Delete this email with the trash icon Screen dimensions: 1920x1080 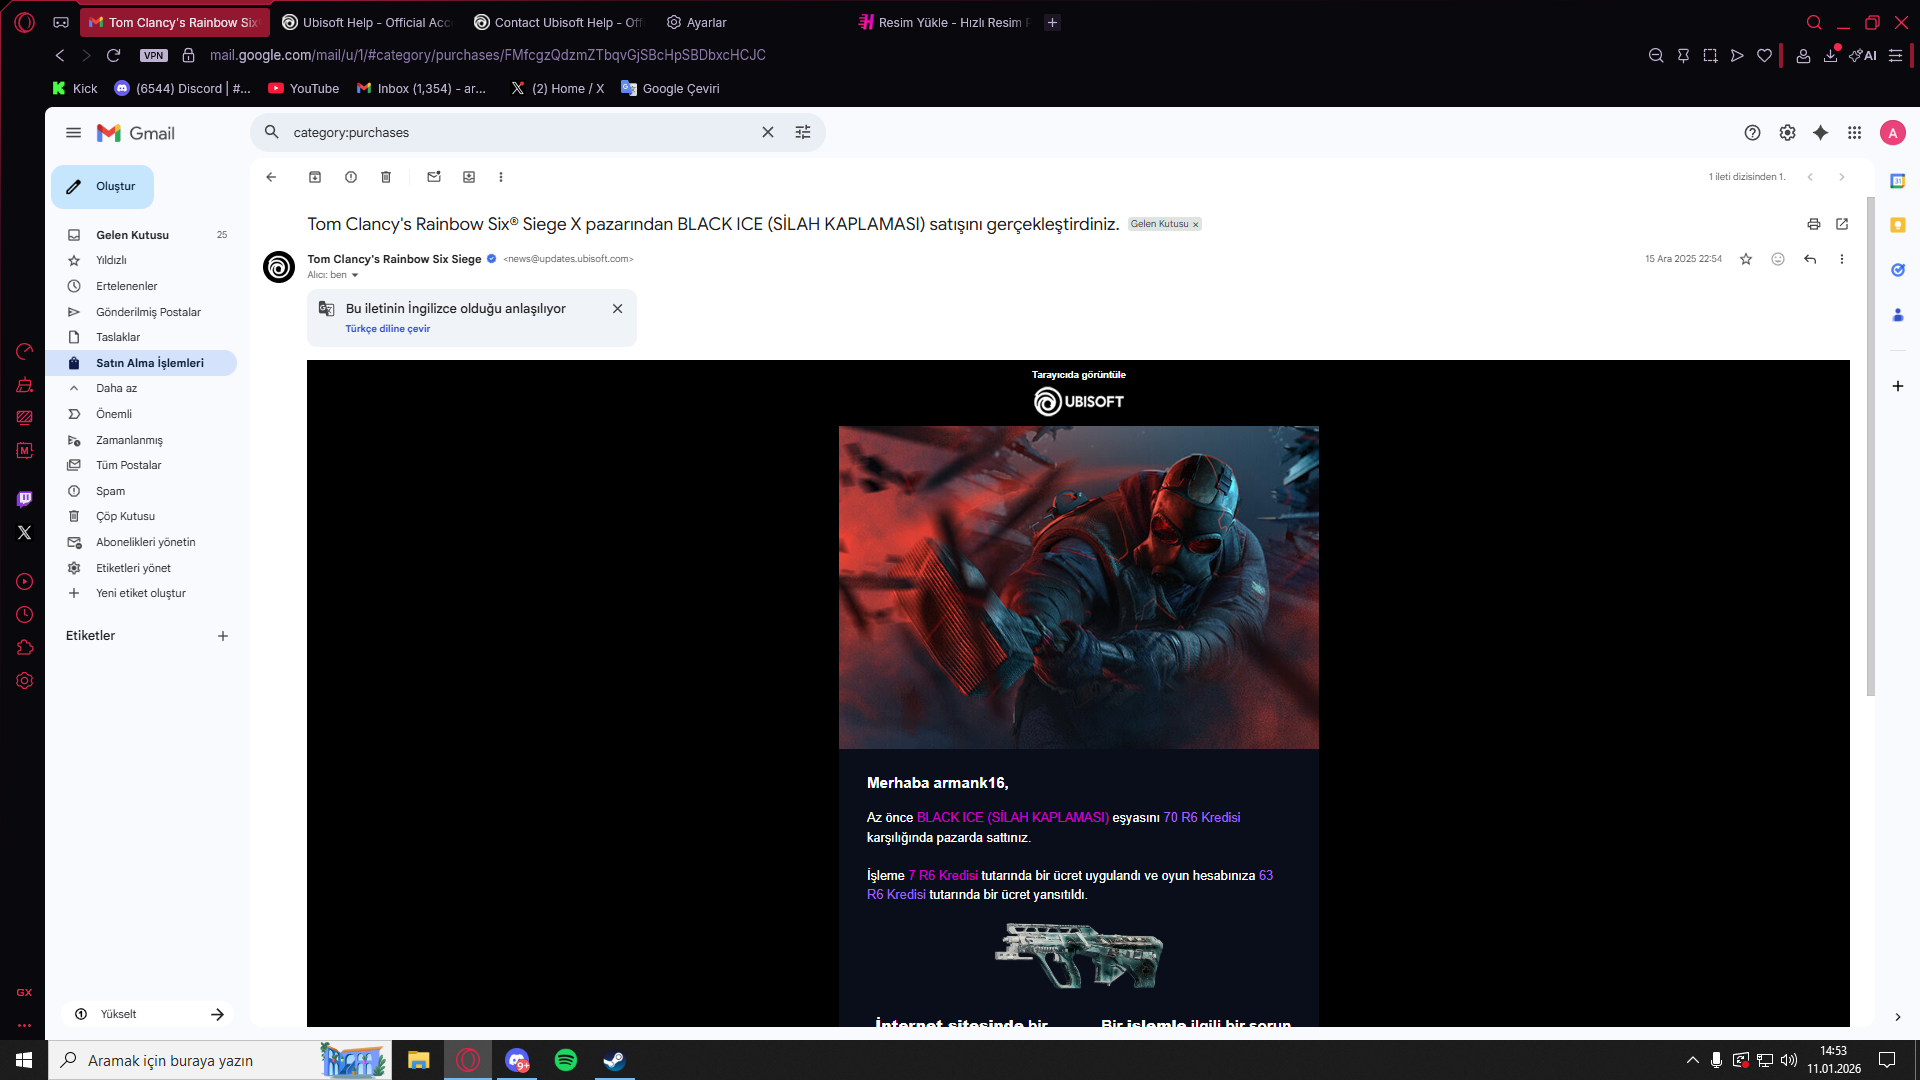[386, 177]
